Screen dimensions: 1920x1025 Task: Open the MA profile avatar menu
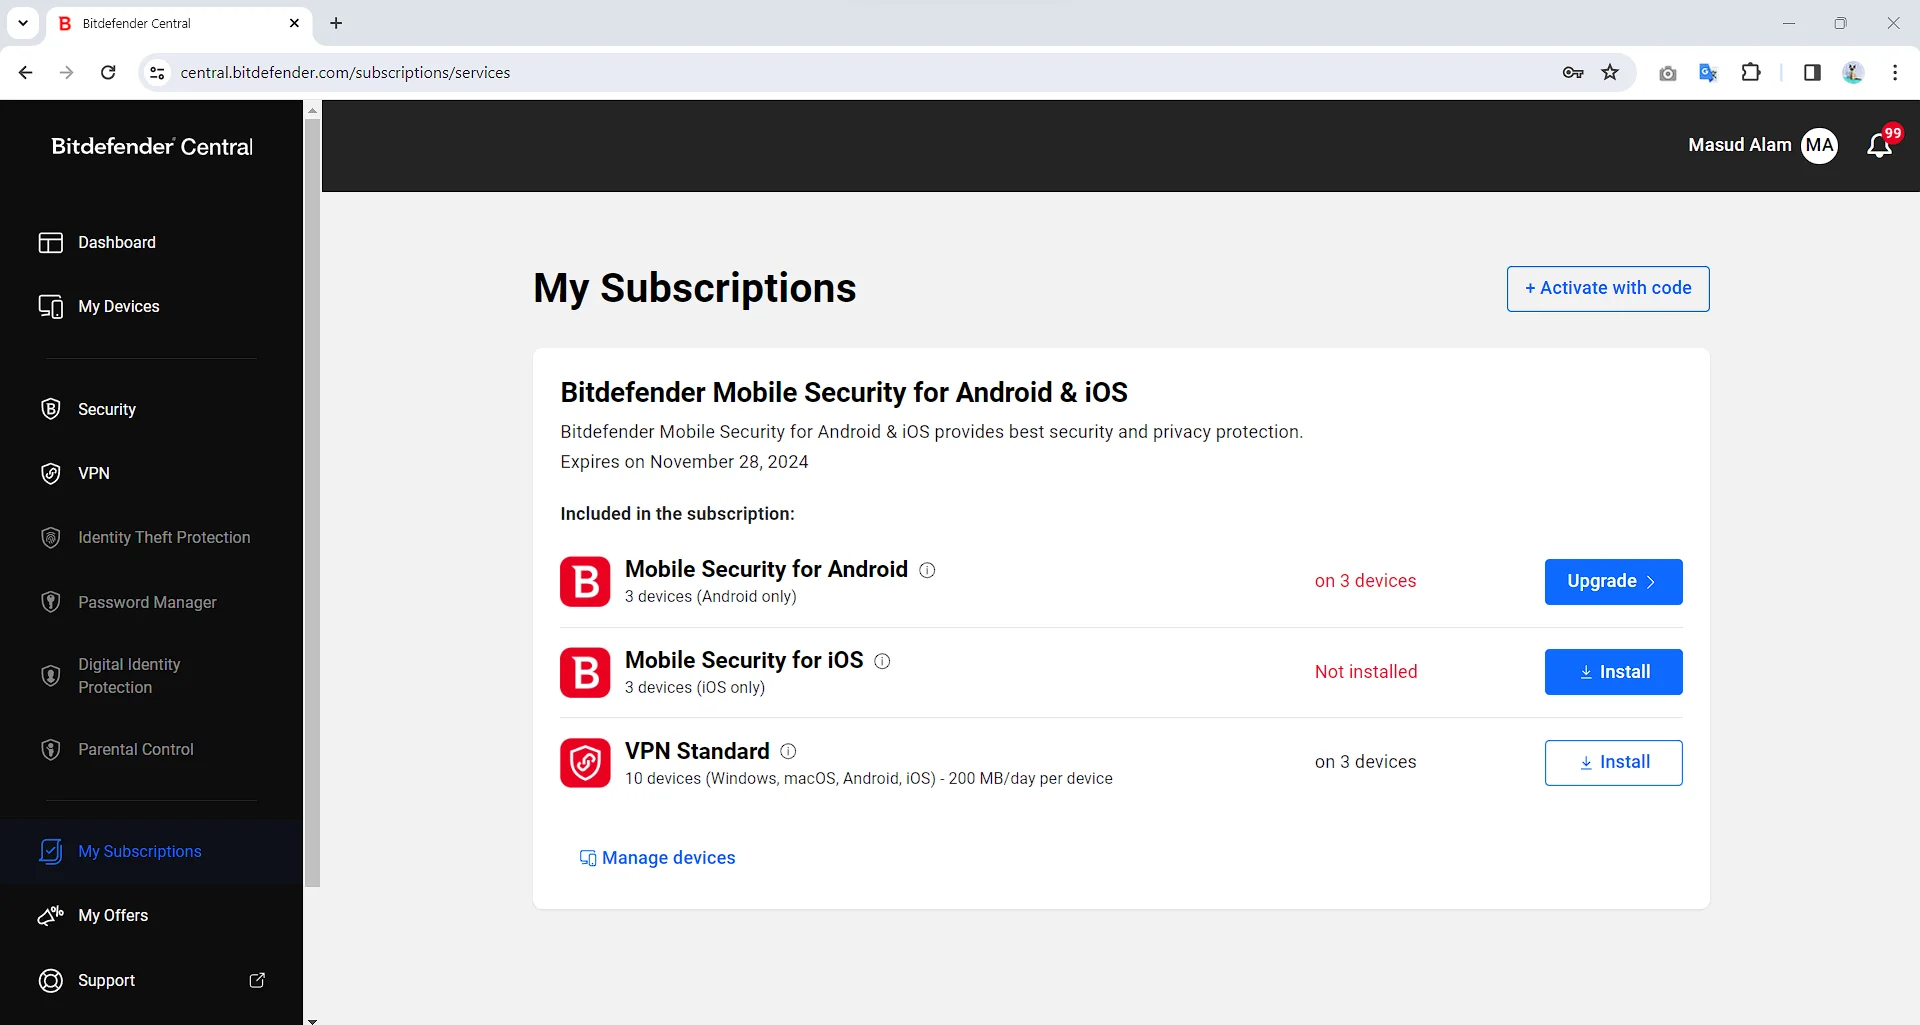[1819, 145]
